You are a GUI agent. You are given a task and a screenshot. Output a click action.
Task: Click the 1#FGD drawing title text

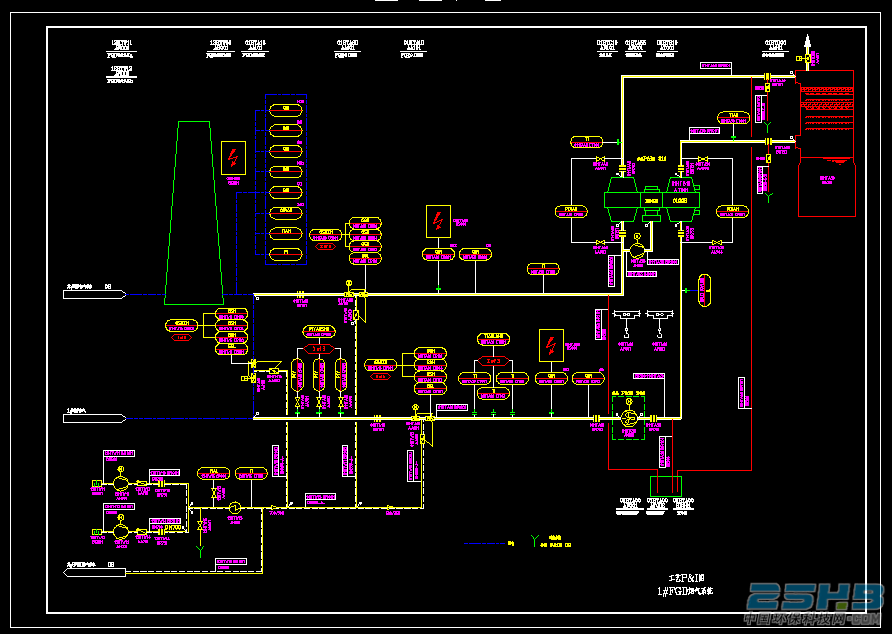pos(684,591)
